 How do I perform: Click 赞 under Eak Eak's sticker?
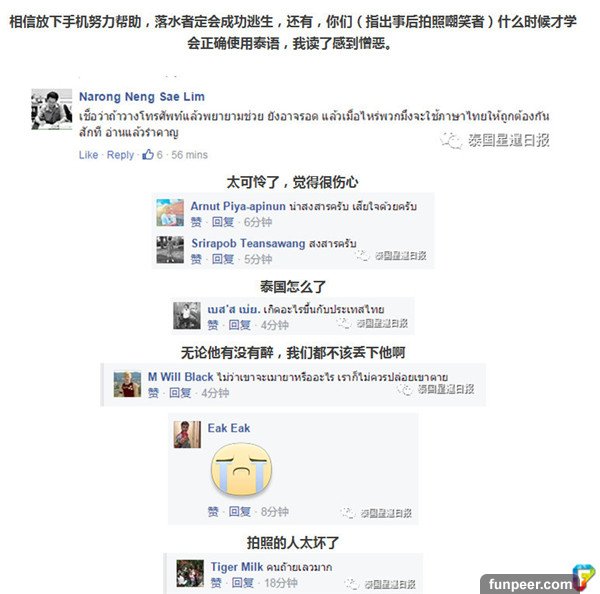point(213,511)
